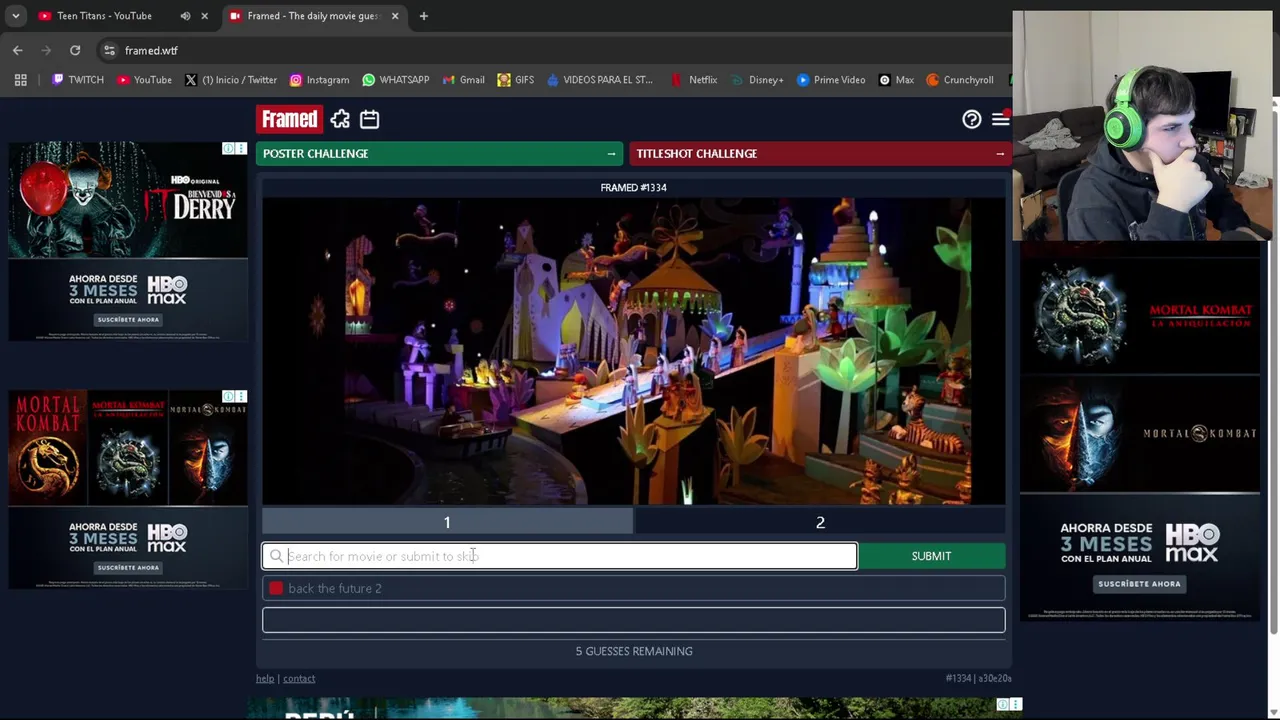Open the apps grid bookmark icon
Screen dimensions: 1280x720
pos(20,80)
